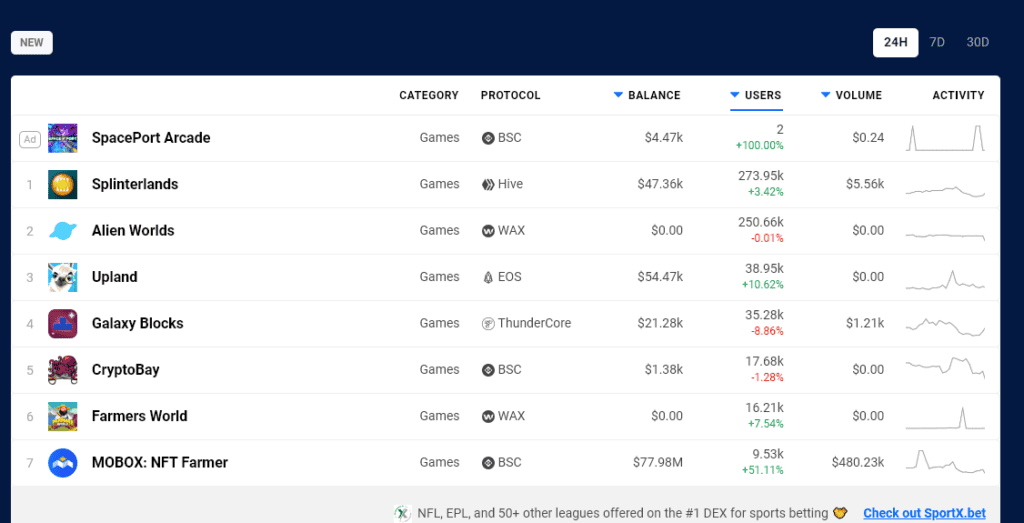Open the Farmers World dapp page
This screenshot has height=523, width=1024.
click(x=140, y=417)
